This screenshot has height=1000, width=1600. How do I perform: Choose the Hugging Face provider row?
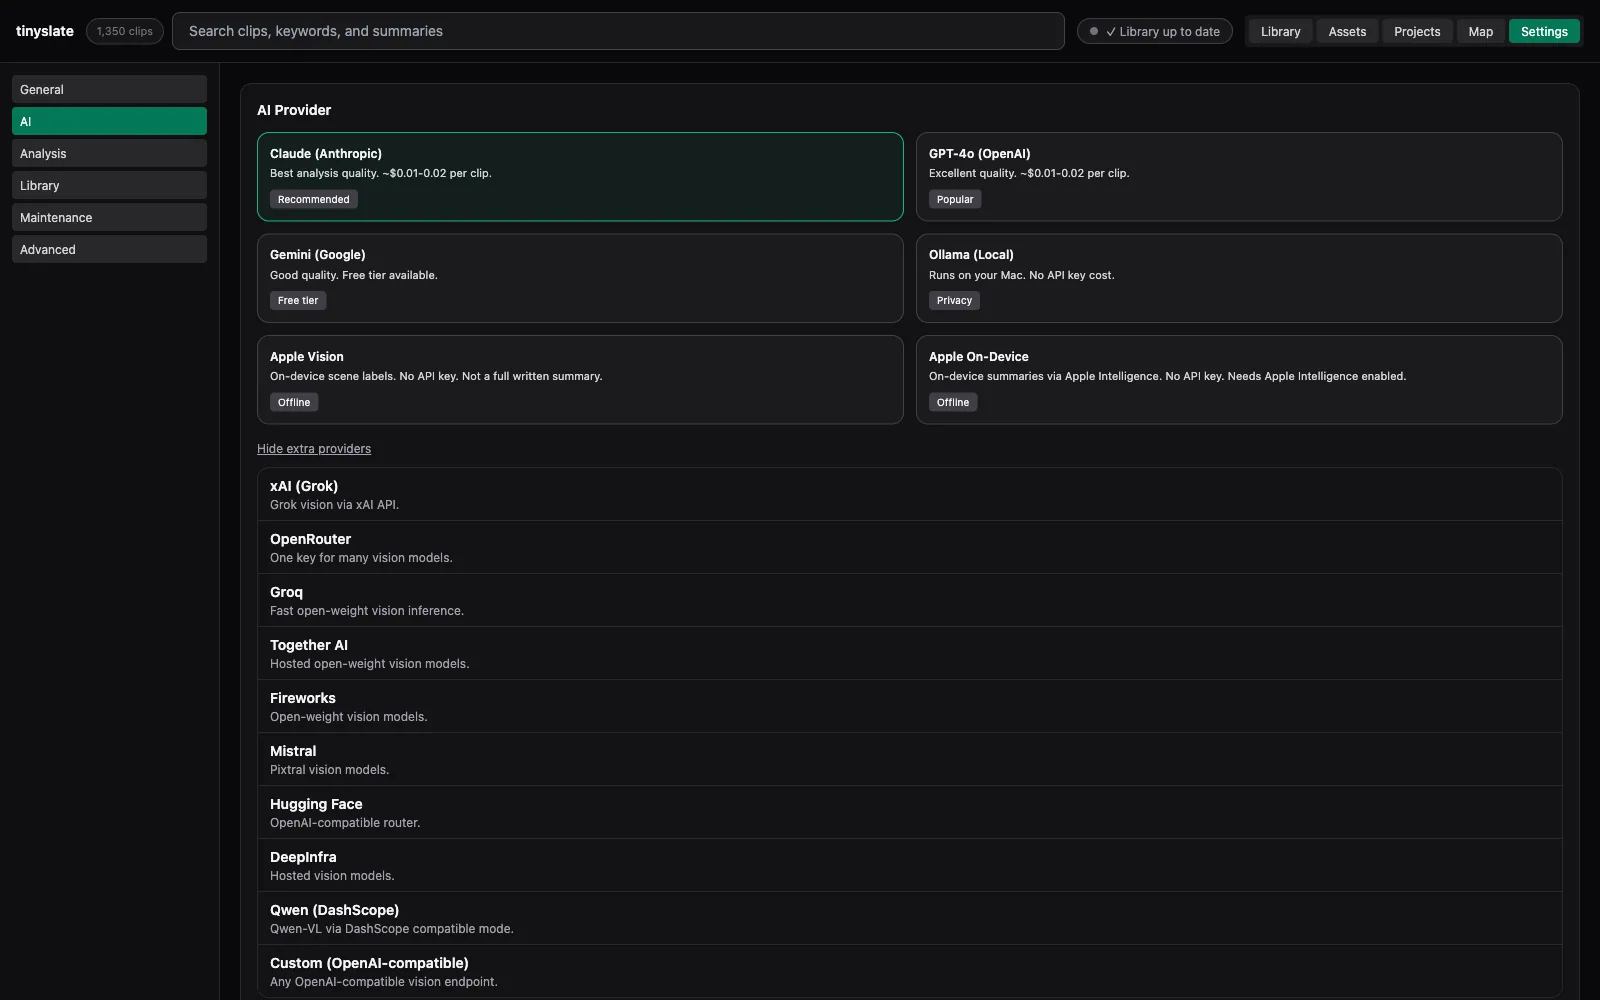click(910, 812)
